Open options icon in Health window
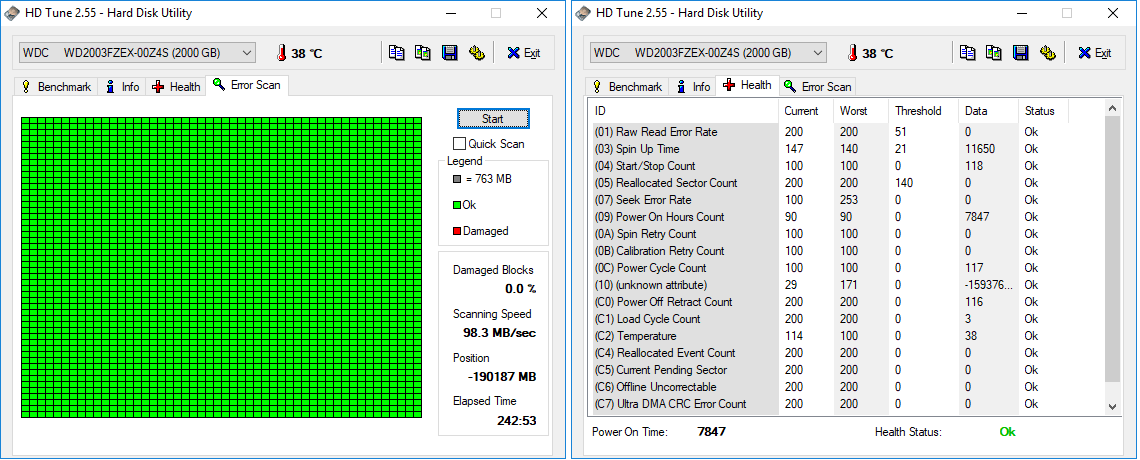This screenshot has height=460, width=1140. pos(1047,53)
